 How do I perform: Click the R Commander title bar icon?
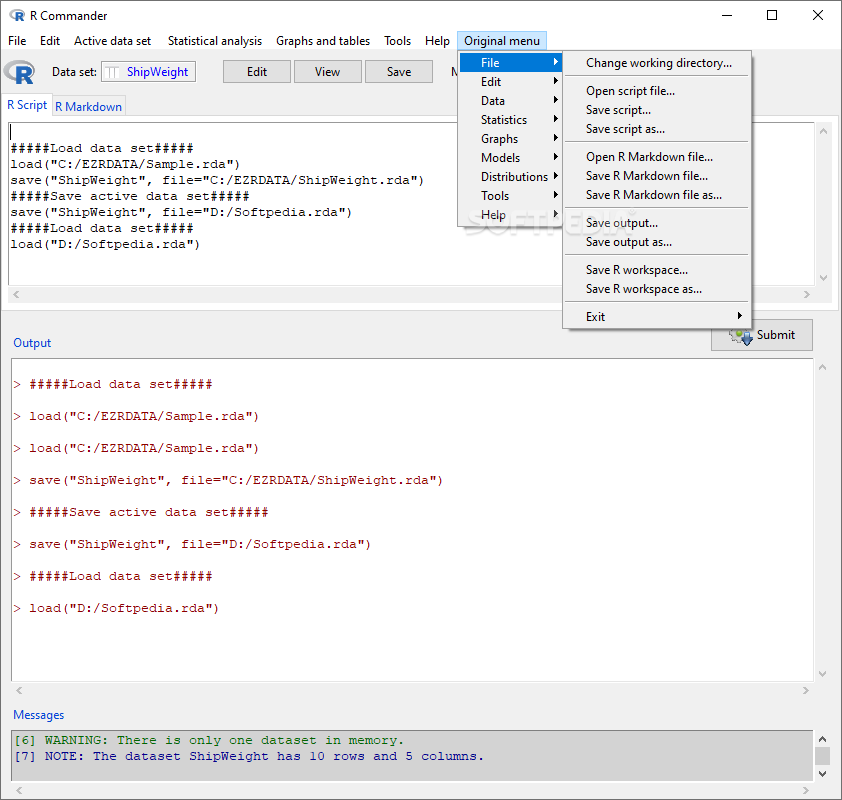coord(17,16)
